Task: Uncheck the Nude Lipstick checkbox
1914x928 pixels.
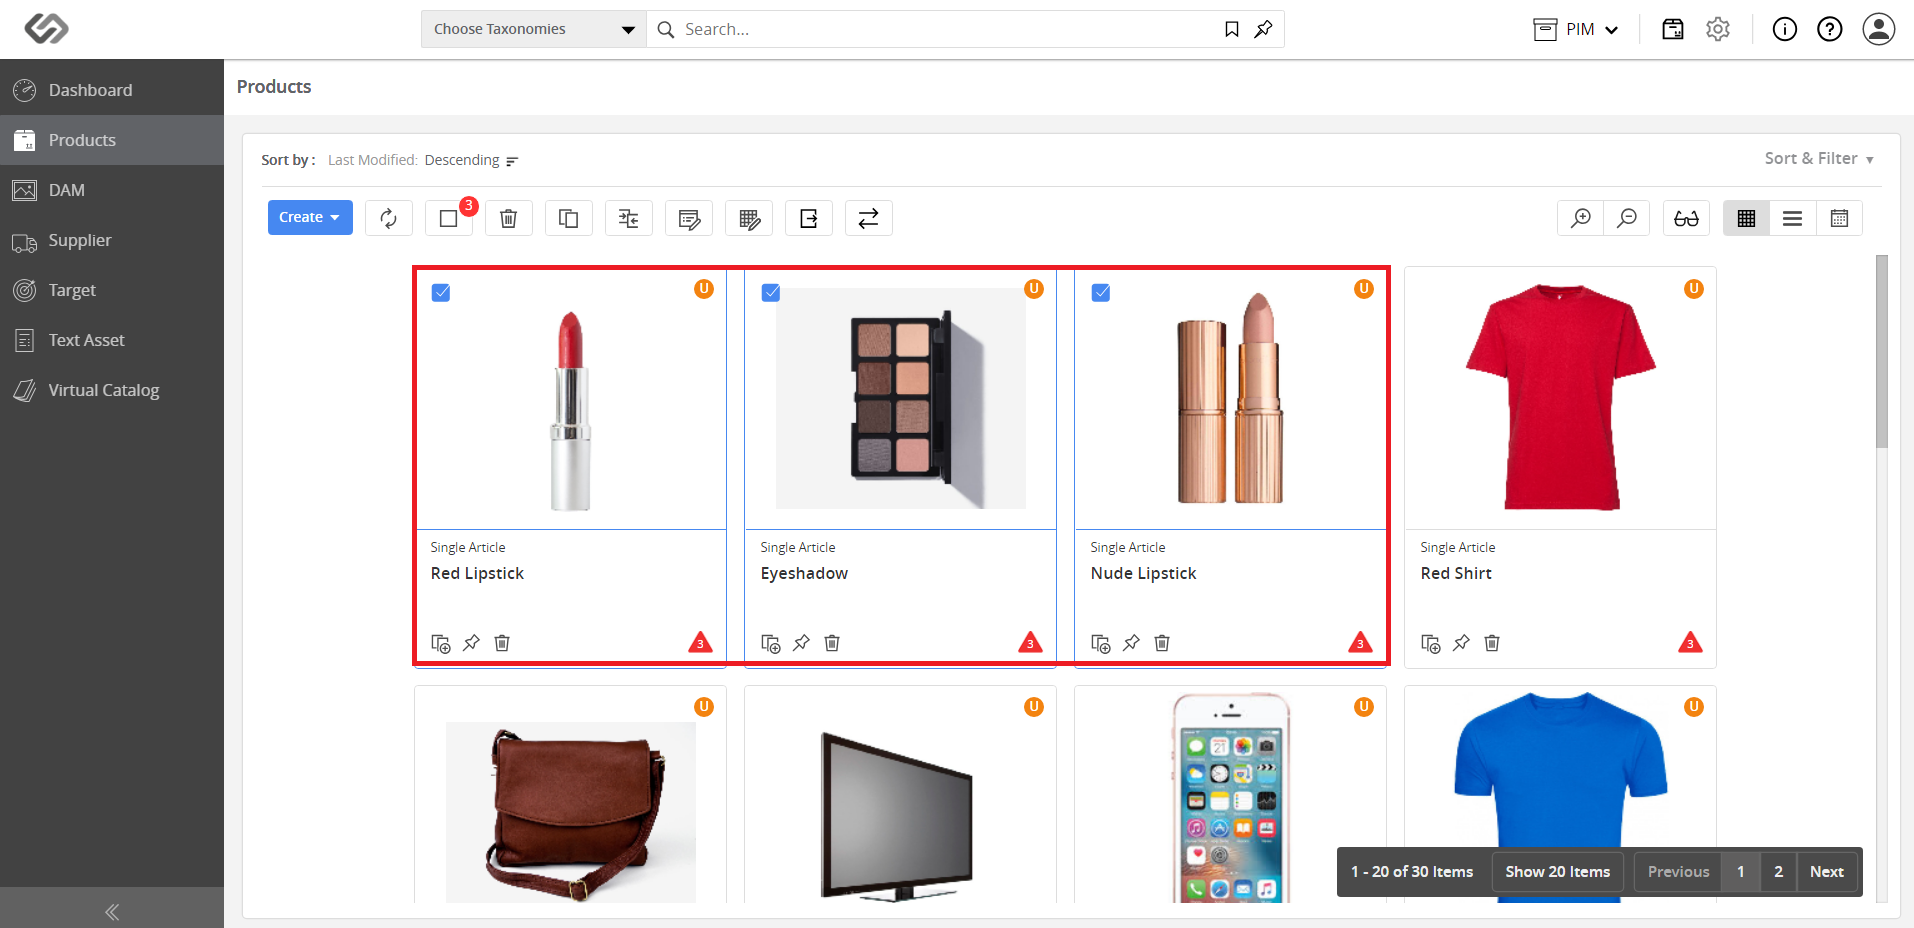Action: click(1101, 293)
